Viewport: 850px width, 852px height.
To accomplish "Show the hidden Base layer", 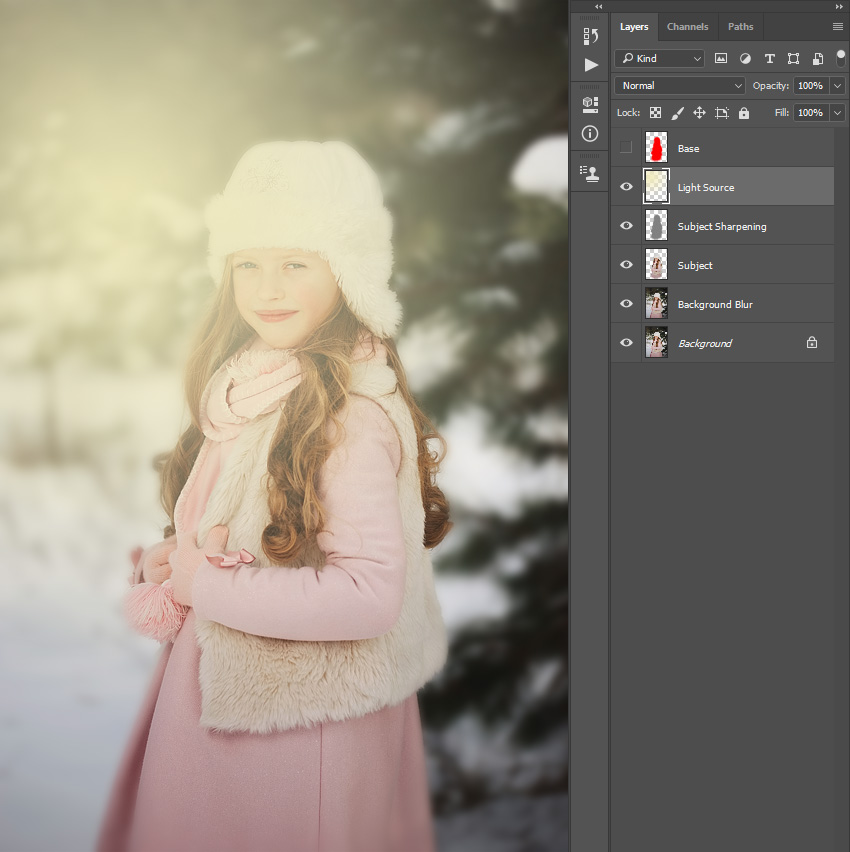I will pyautogui.click(x=626, y=147).
